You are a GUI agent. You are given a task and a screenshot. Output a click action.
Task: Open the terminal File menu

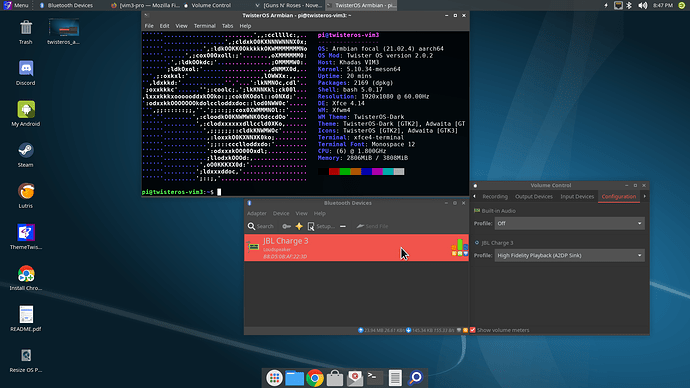149,26
